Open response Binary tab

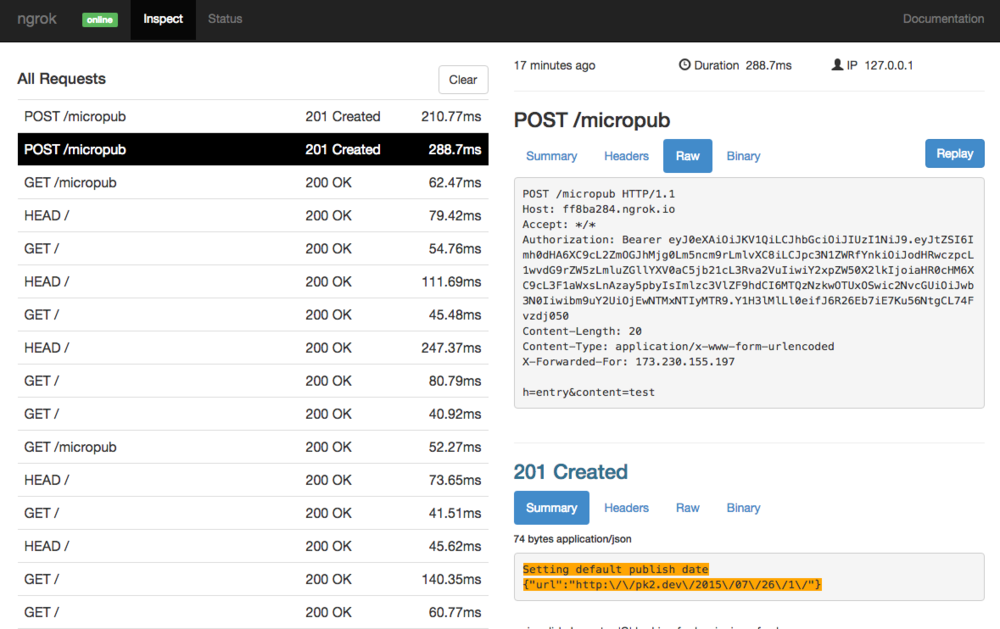point(744,508)
